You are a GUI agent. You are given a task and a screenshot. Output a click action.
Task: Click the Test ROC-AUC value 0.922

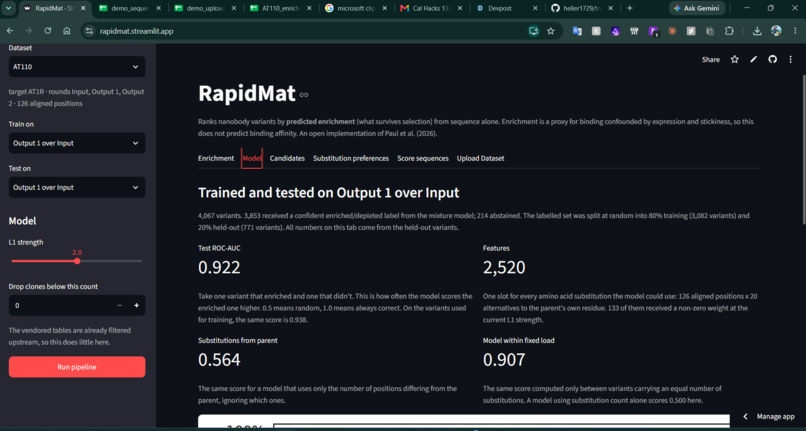tap(219, 267)
